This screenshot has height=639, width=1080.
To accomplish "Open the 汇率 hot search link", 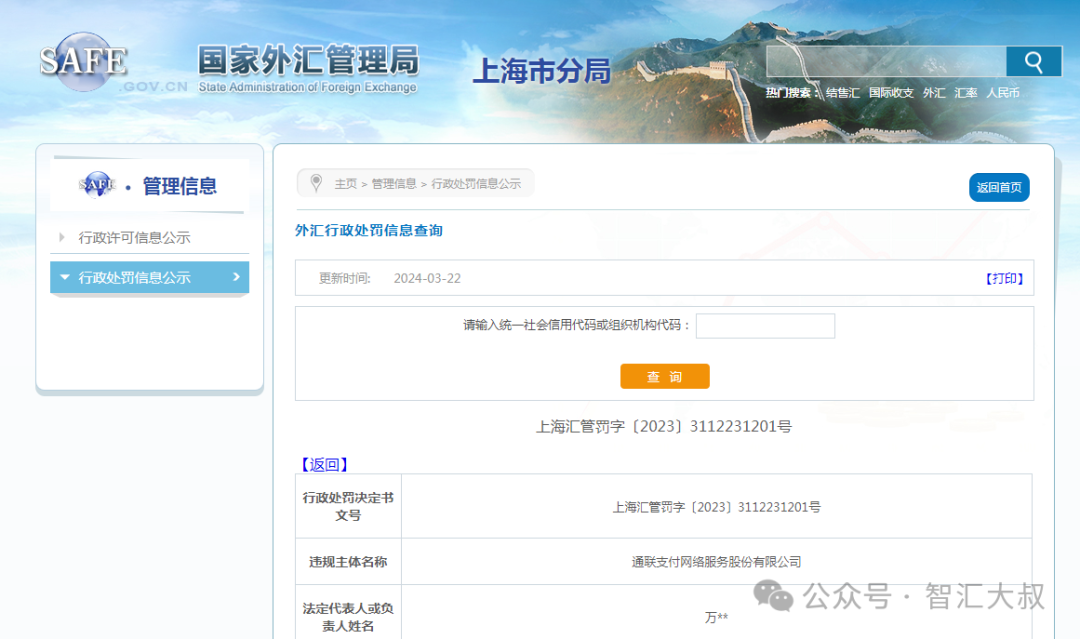I will (x=966, y=93).
